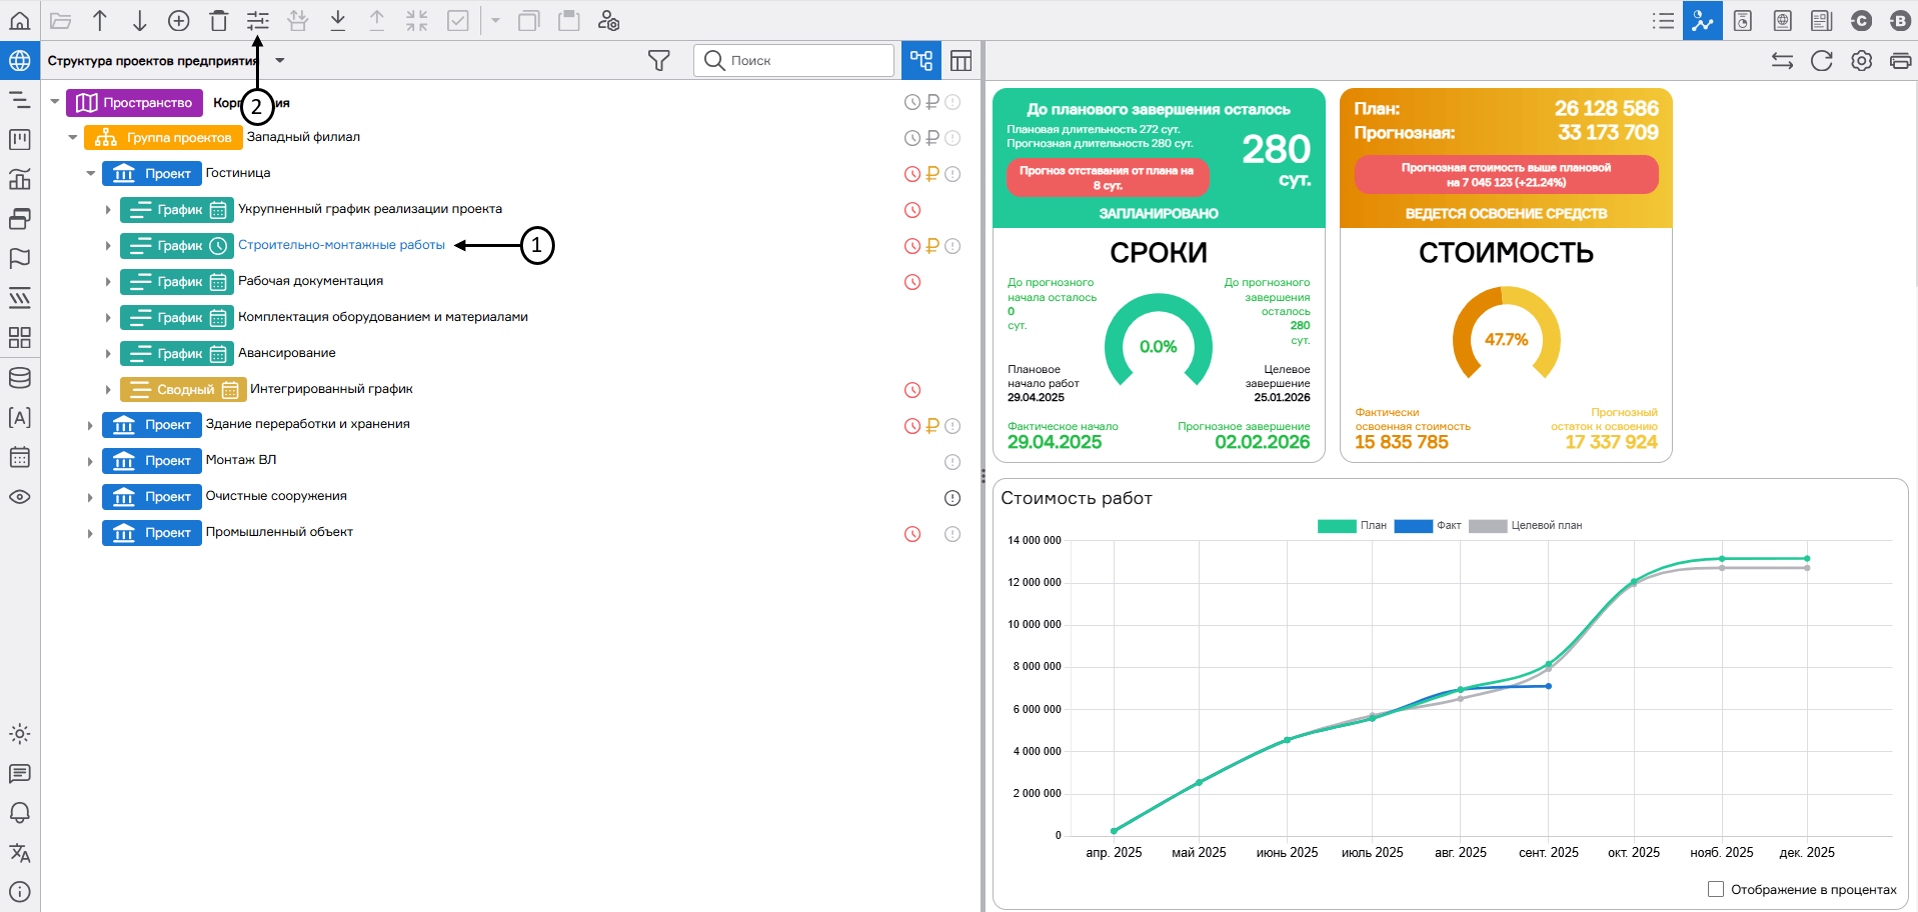Image resolution: width=1918 pixels, height=912 pixels.
Task: Click the trash delete icon in the toolbar
Action: (x=219, y=20)
